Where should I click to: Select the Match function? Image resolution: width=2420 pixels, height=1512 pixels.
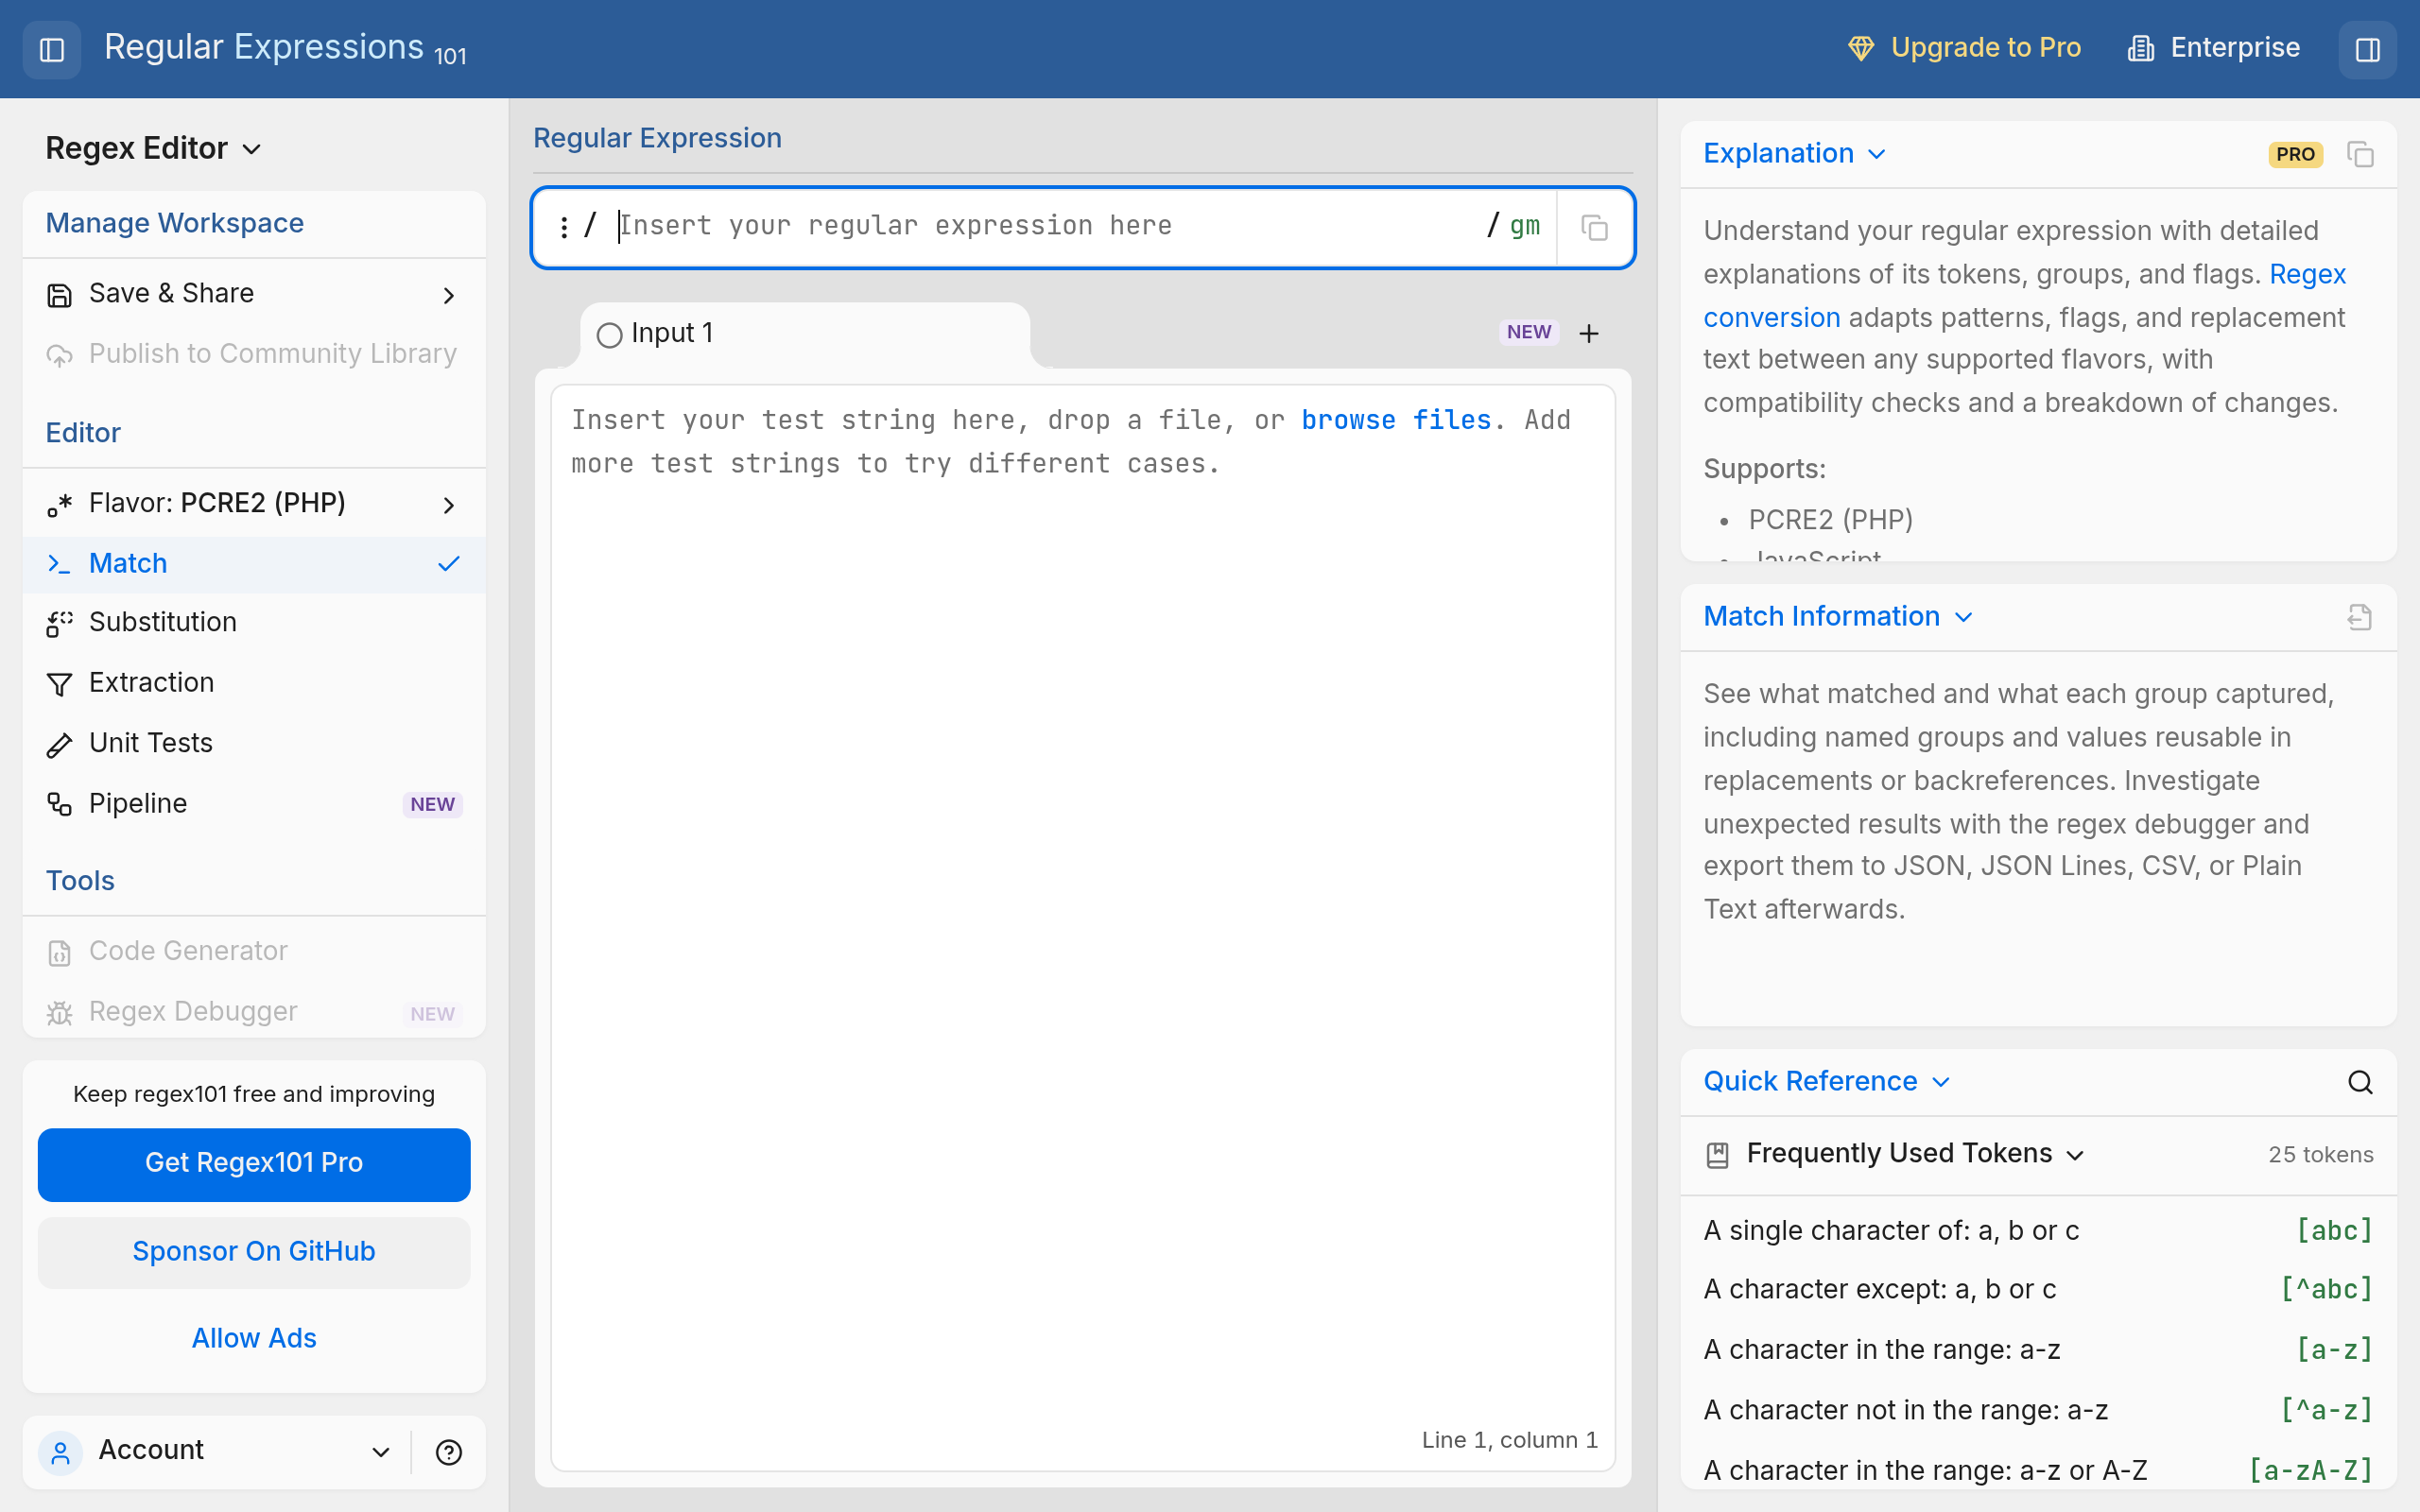pos(254,564)
